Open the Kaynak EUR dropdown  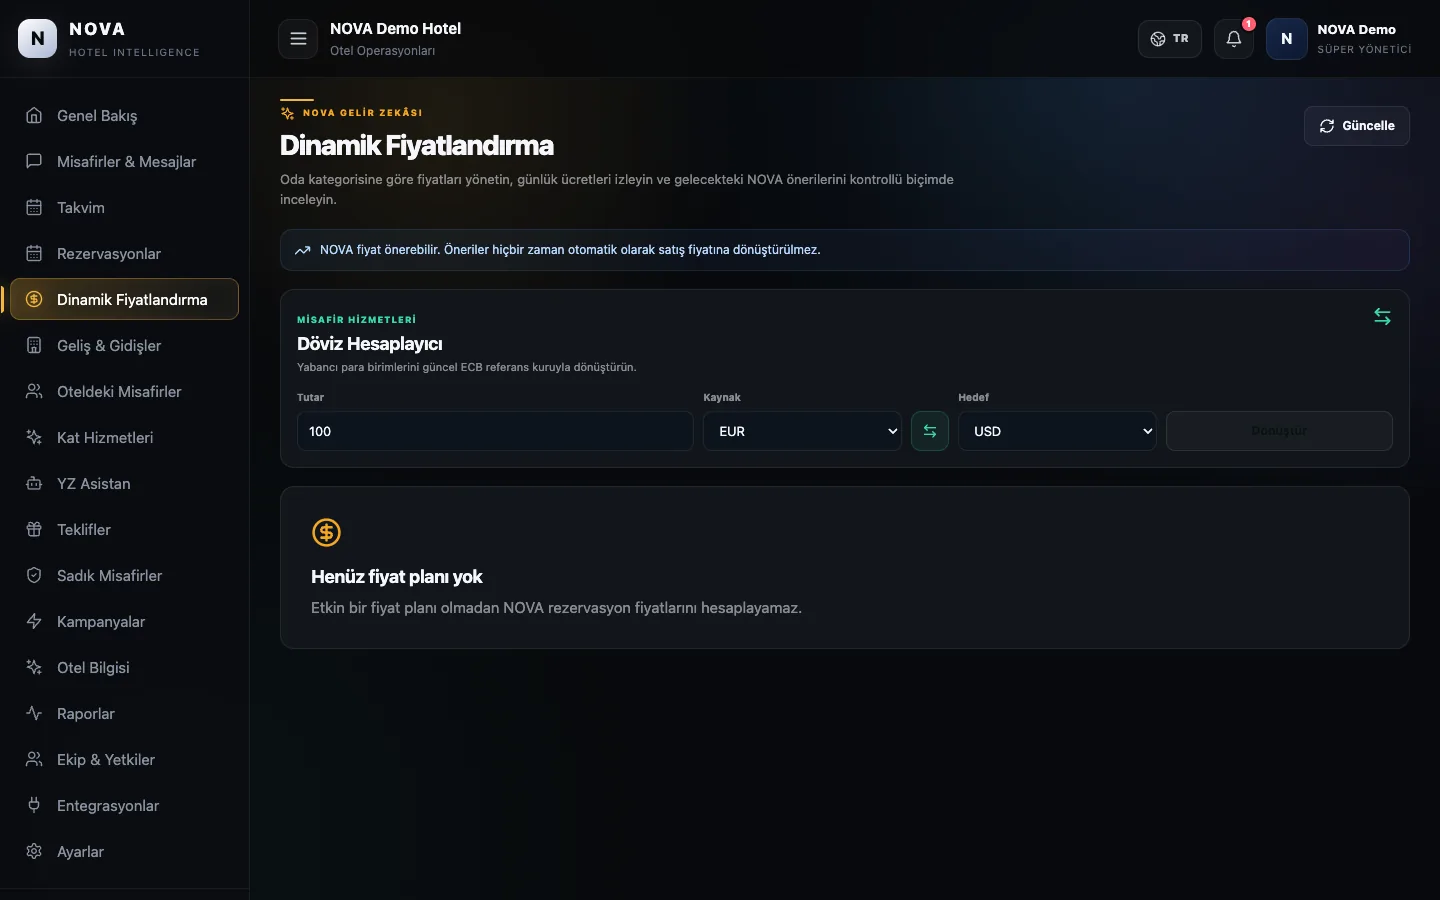tap(803, 431)
